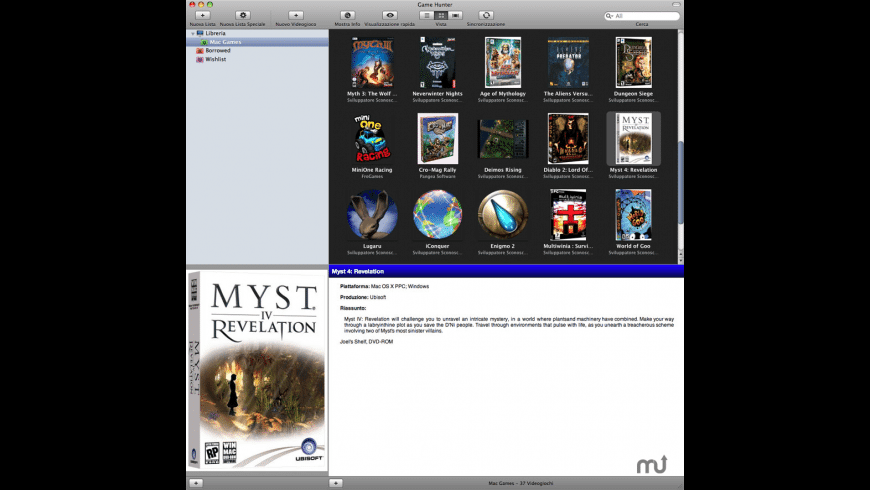Image resolution: width=870 pixels, height=490 pixels.
Task: Click the Dungeon Siege title label
Action: [x=633, y=94]
